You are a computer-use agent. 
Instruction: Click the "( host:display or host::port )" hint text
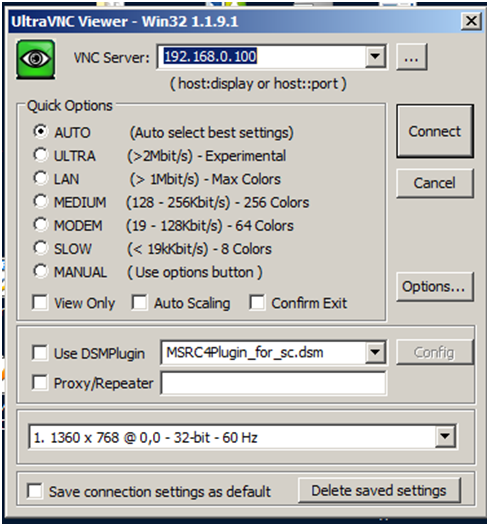click(258, 84)
